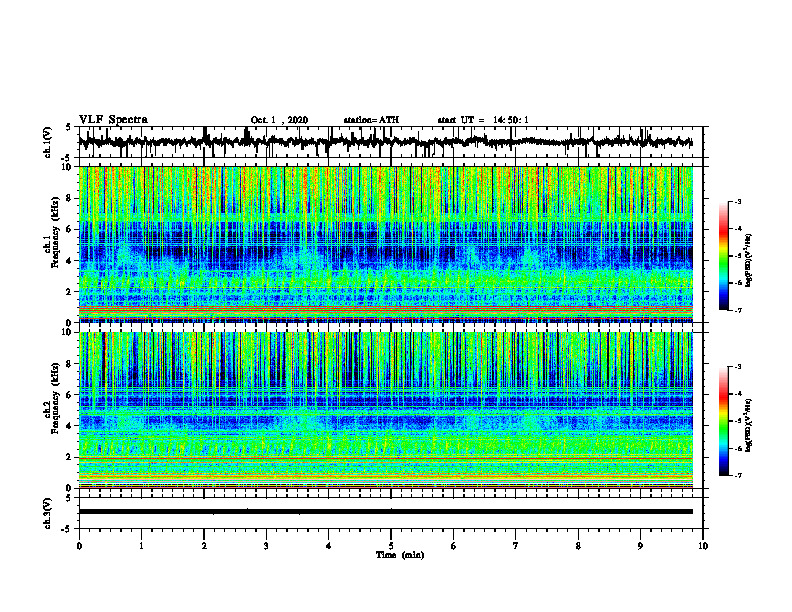Click the 'VLF Spectra' title text
The height and width of the screenshot is (612, 792).
click(x=113, y=120)
